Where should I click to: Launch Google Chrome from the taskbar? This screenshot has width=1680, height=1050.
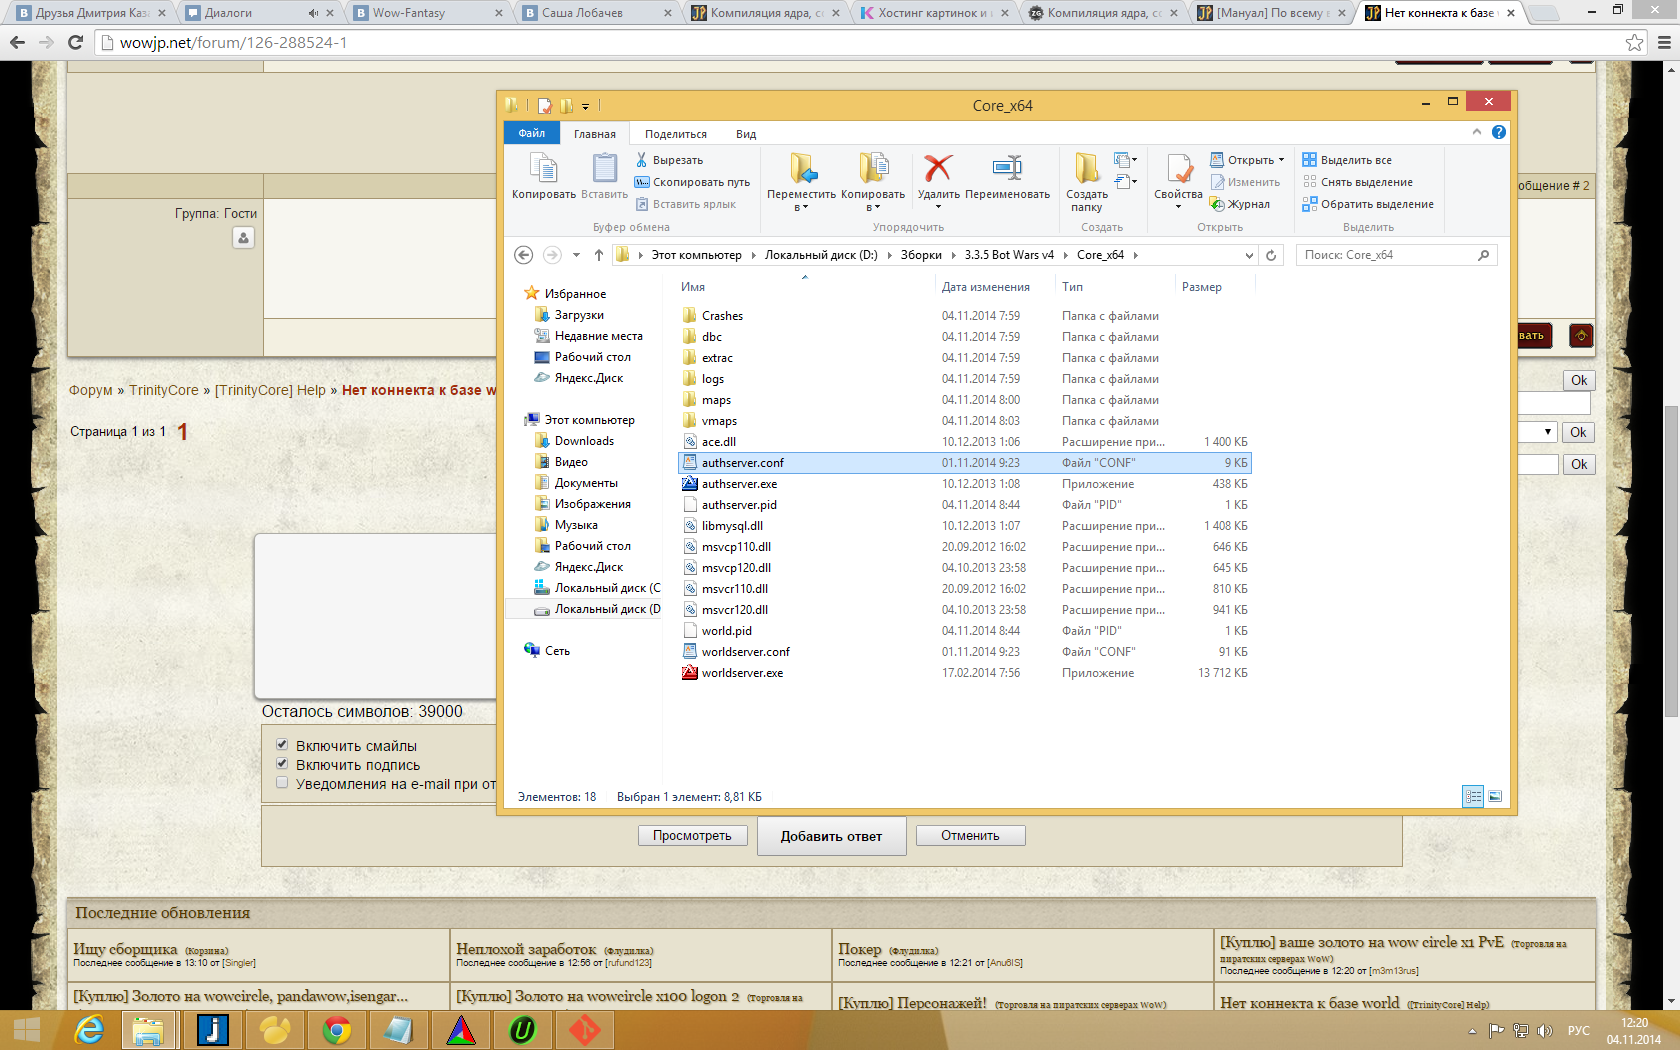337,1029
